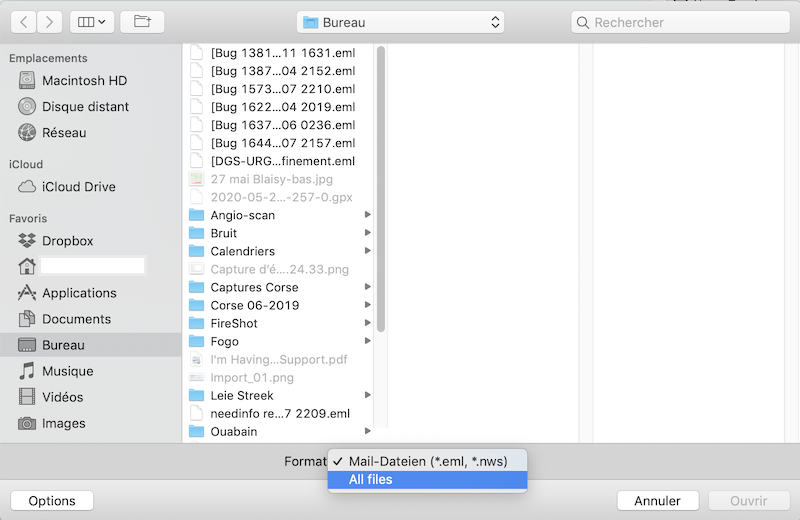The image size is (800, 520).
Task: Click the Corse 06-2019 folder icon
Action: (196, 305)
